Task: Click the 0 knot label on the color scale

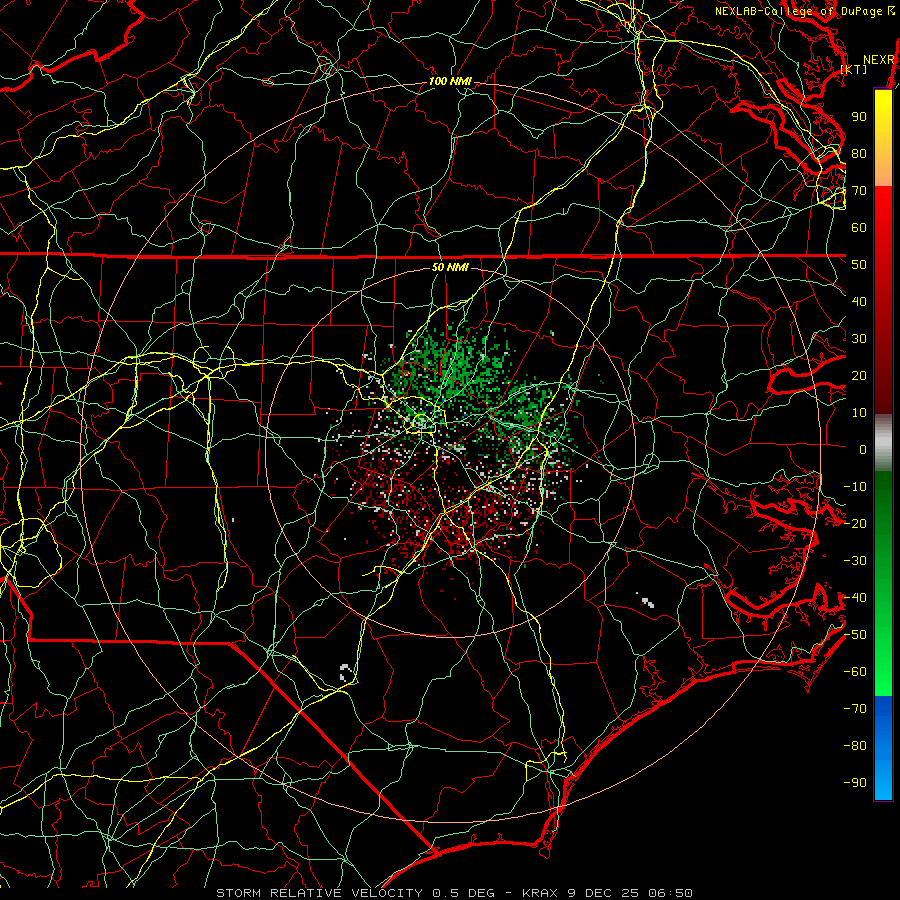Action: [863, 449]
